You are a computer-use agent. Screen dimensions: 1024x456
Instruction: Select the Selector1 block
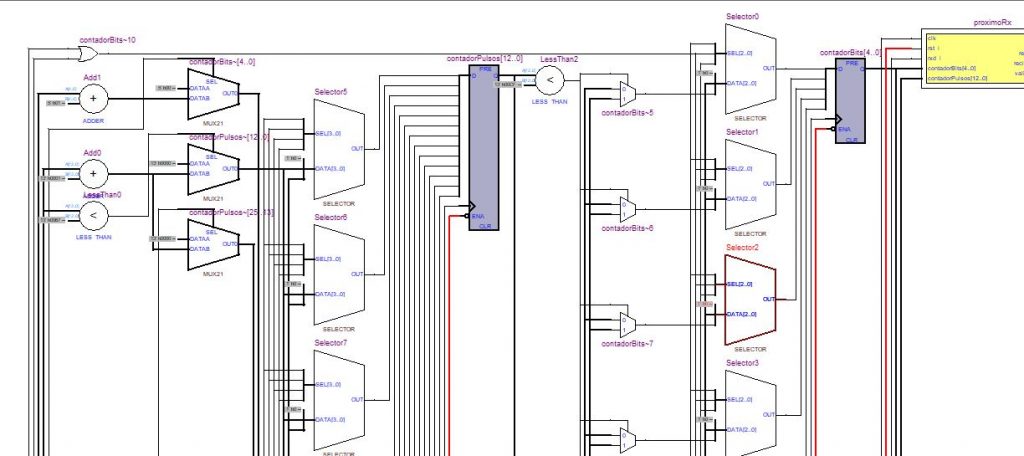751,183
